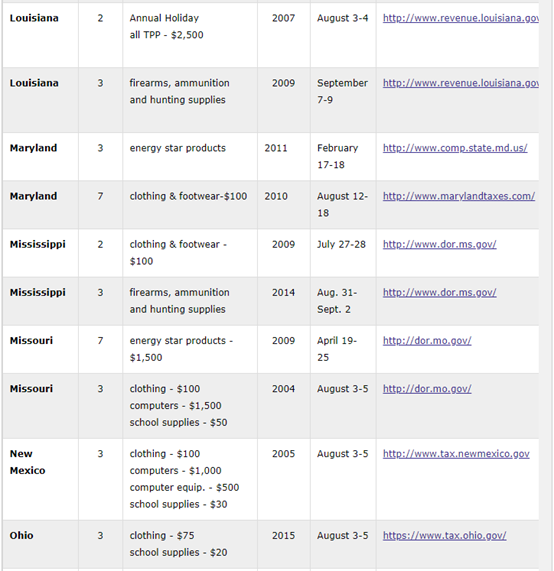Open Mississippi clothing & footwear dor.ms.gov link
The height and width of the screenshot is (571, 554).
[x=439, y=244]
